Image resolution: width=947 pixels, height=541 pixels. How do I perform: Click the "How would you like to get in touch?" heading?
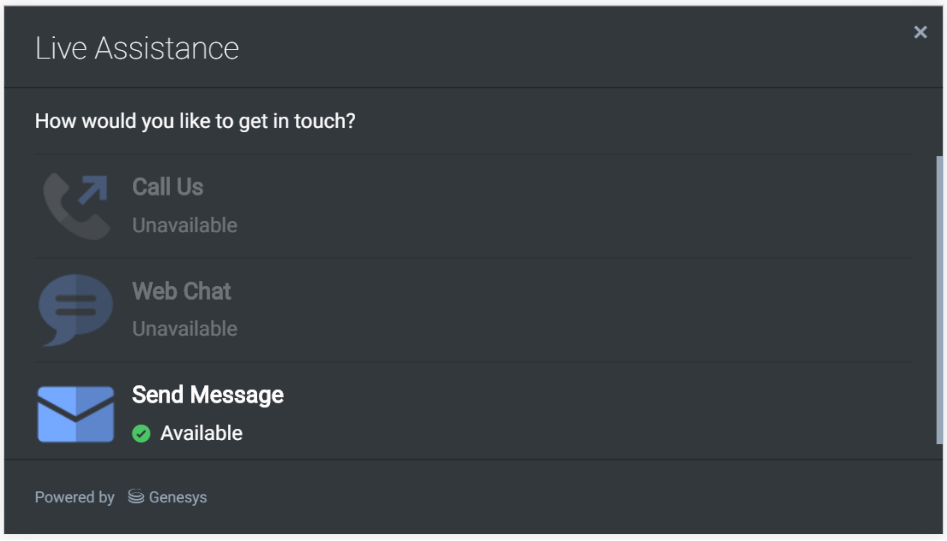coord(195,121)
